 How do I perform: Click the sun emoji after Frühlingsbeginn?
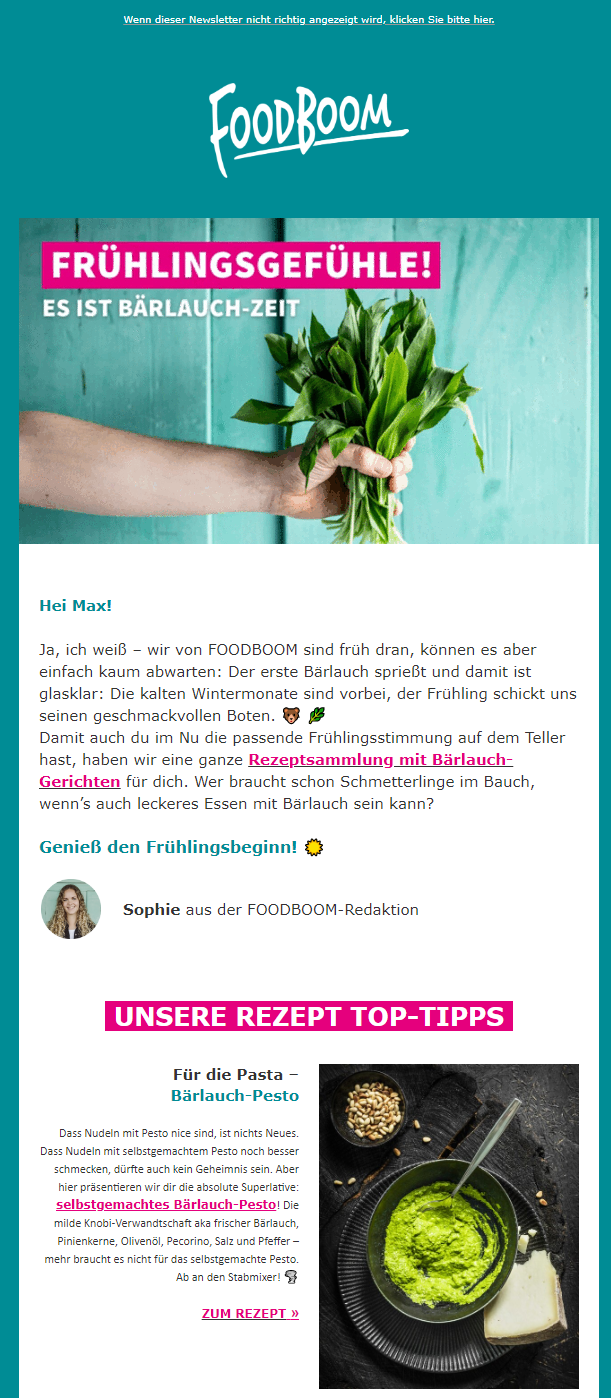pyautogui.click(x=314, y=848)
